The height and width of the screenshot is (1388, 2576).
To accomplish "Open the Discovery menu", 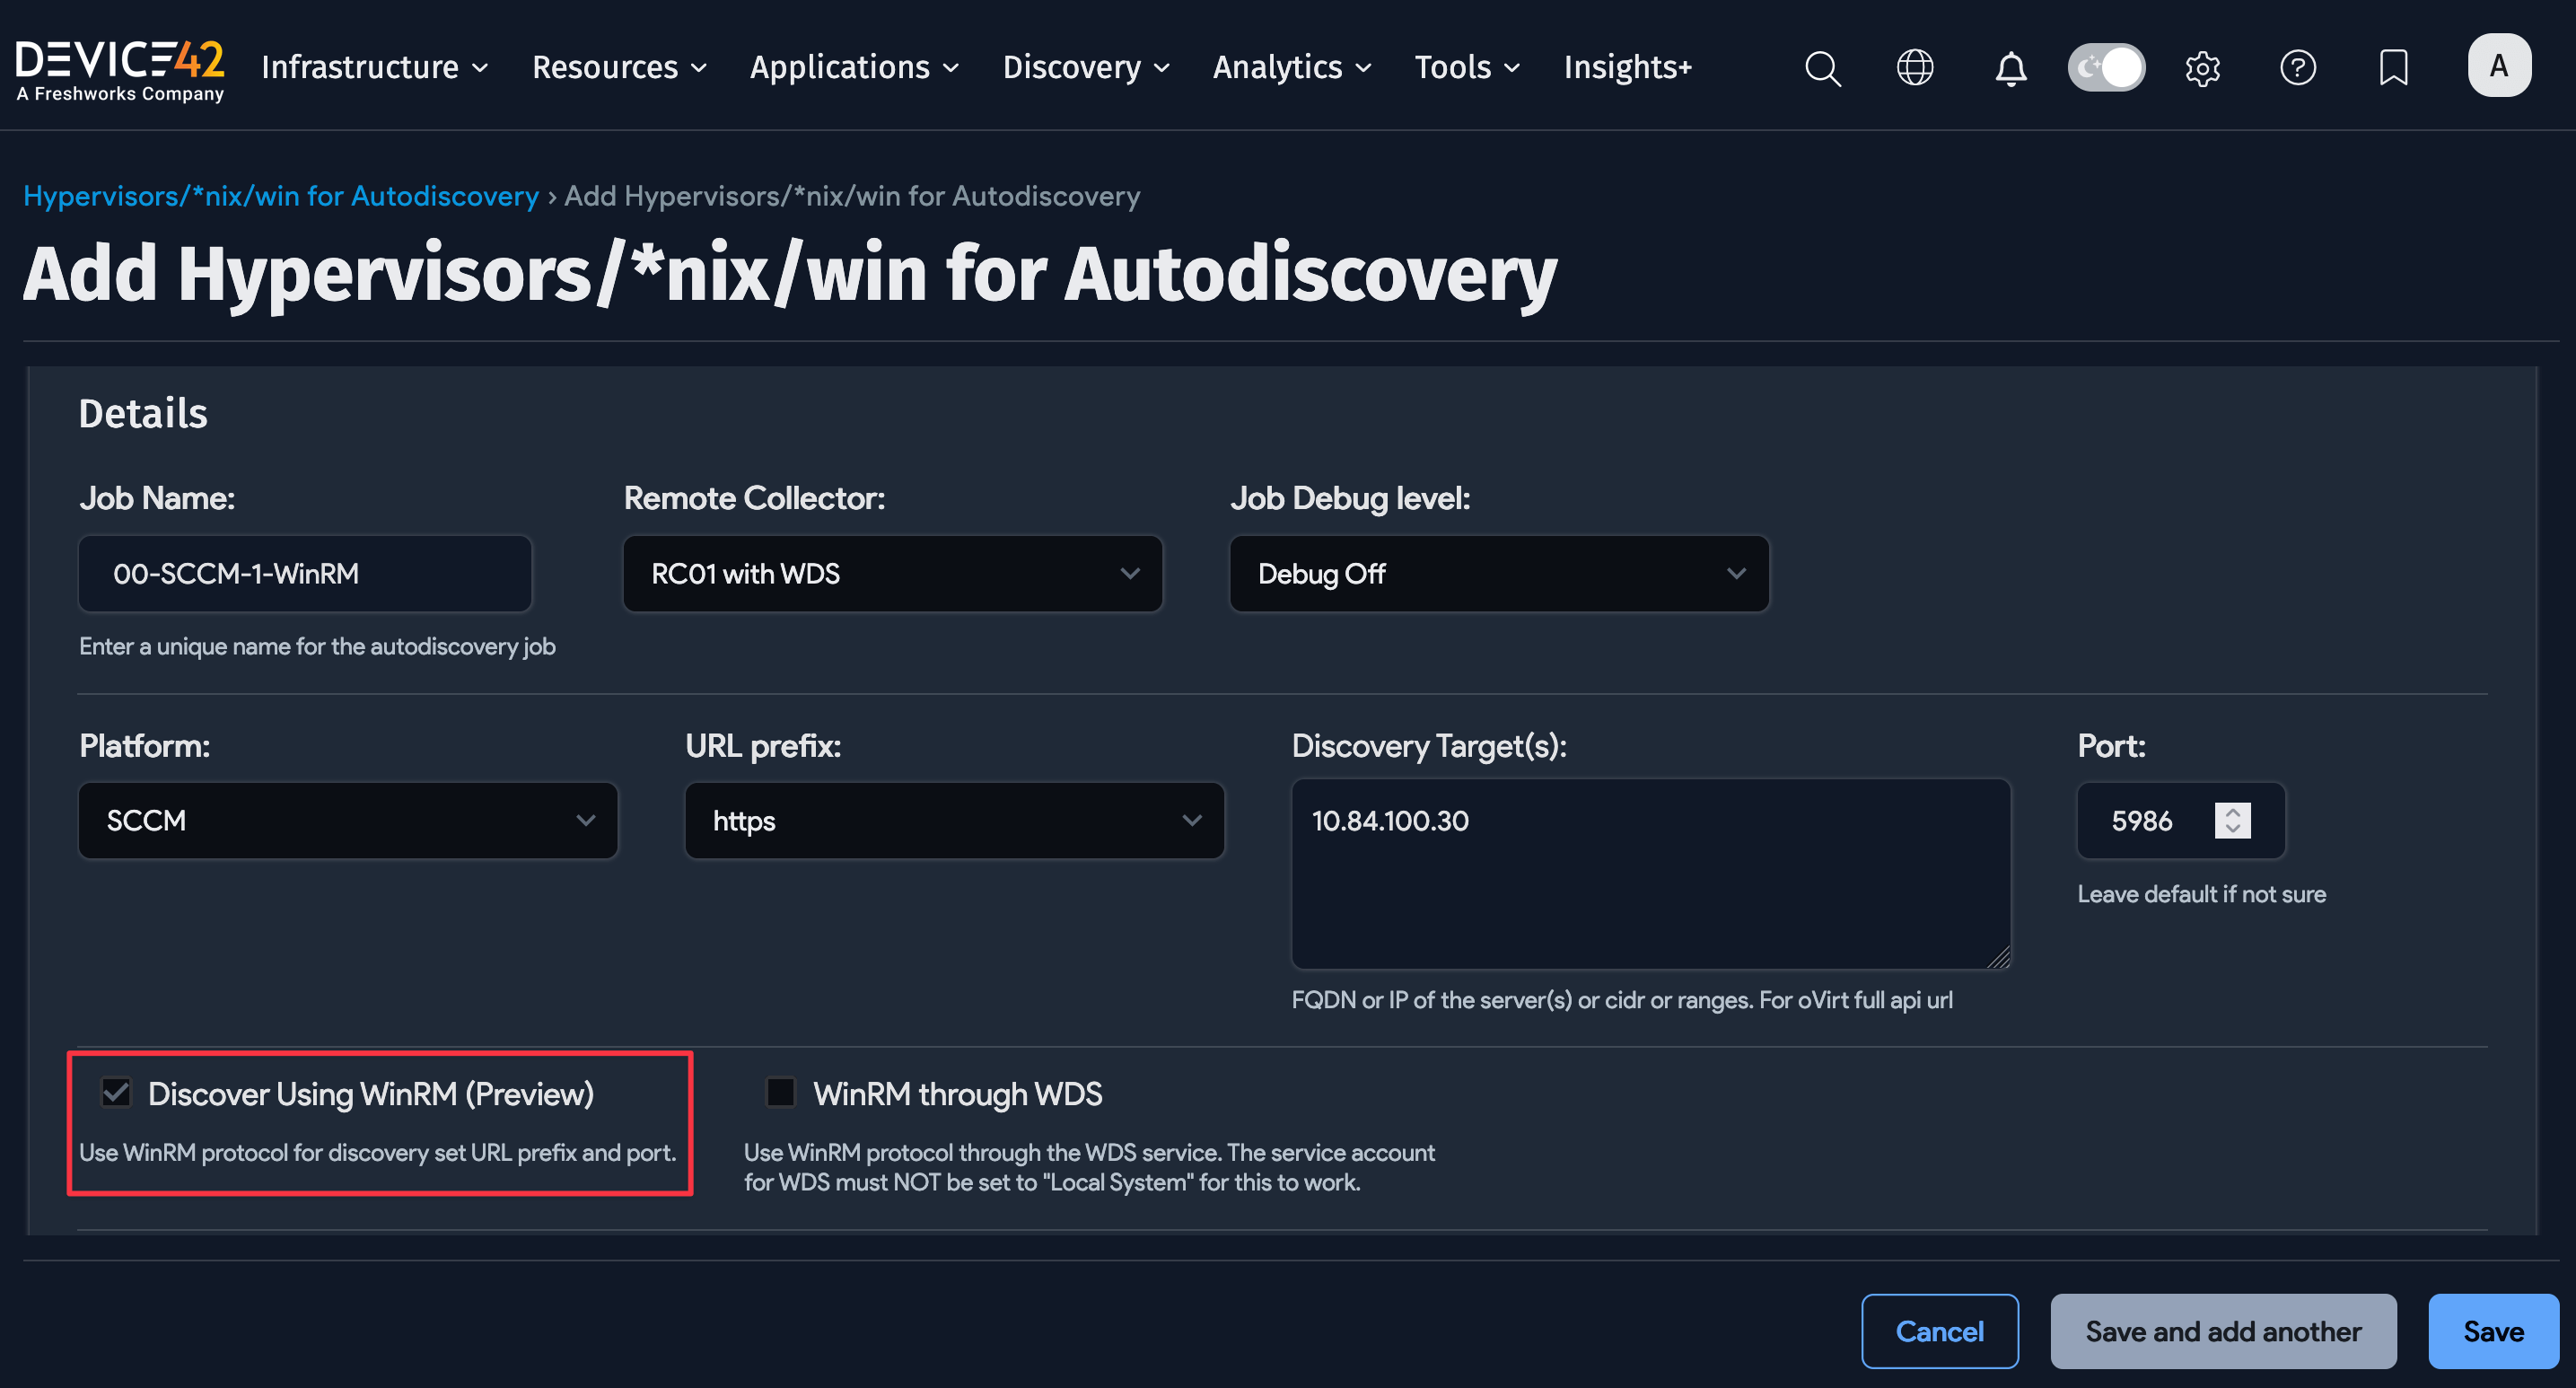I will pos(1085,67).
